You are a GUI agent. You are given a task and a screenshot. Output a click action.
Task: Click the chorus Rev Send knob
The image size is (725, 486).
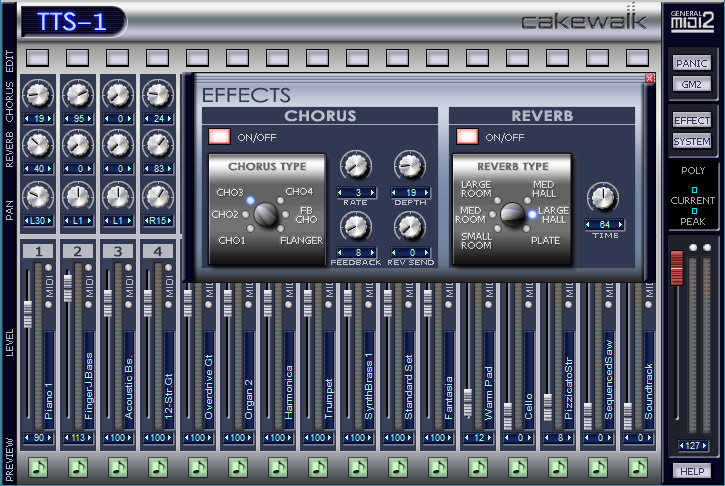(x=410, y=227)
